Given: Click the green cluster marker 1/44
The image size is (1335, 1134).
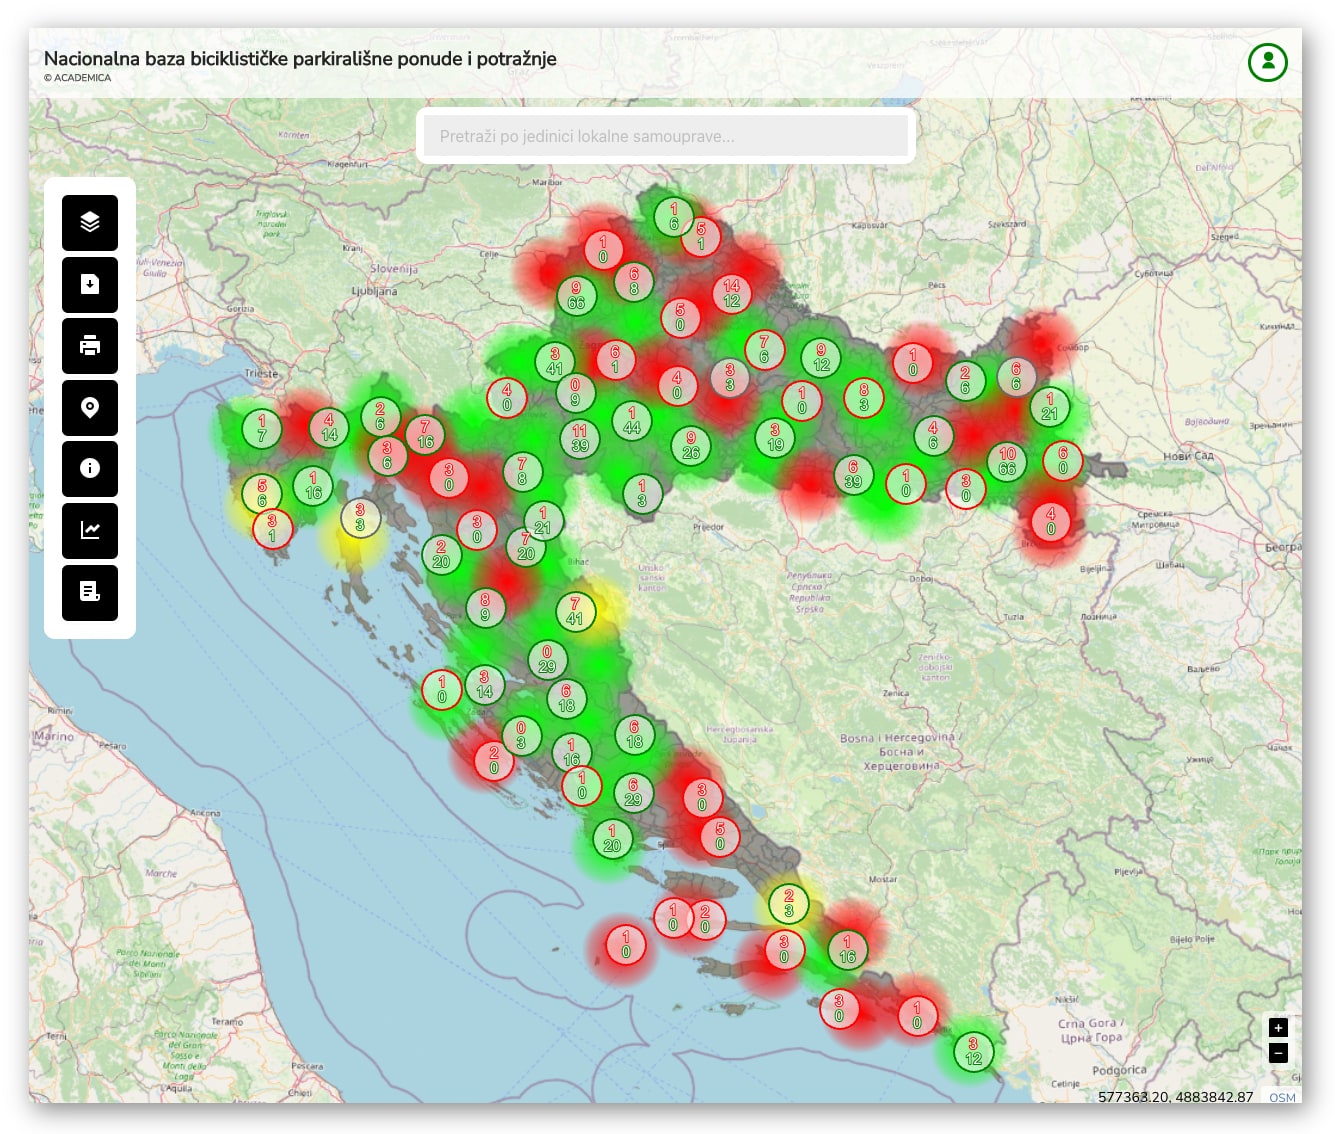Looking at the screenshot, I should point(631,420).
